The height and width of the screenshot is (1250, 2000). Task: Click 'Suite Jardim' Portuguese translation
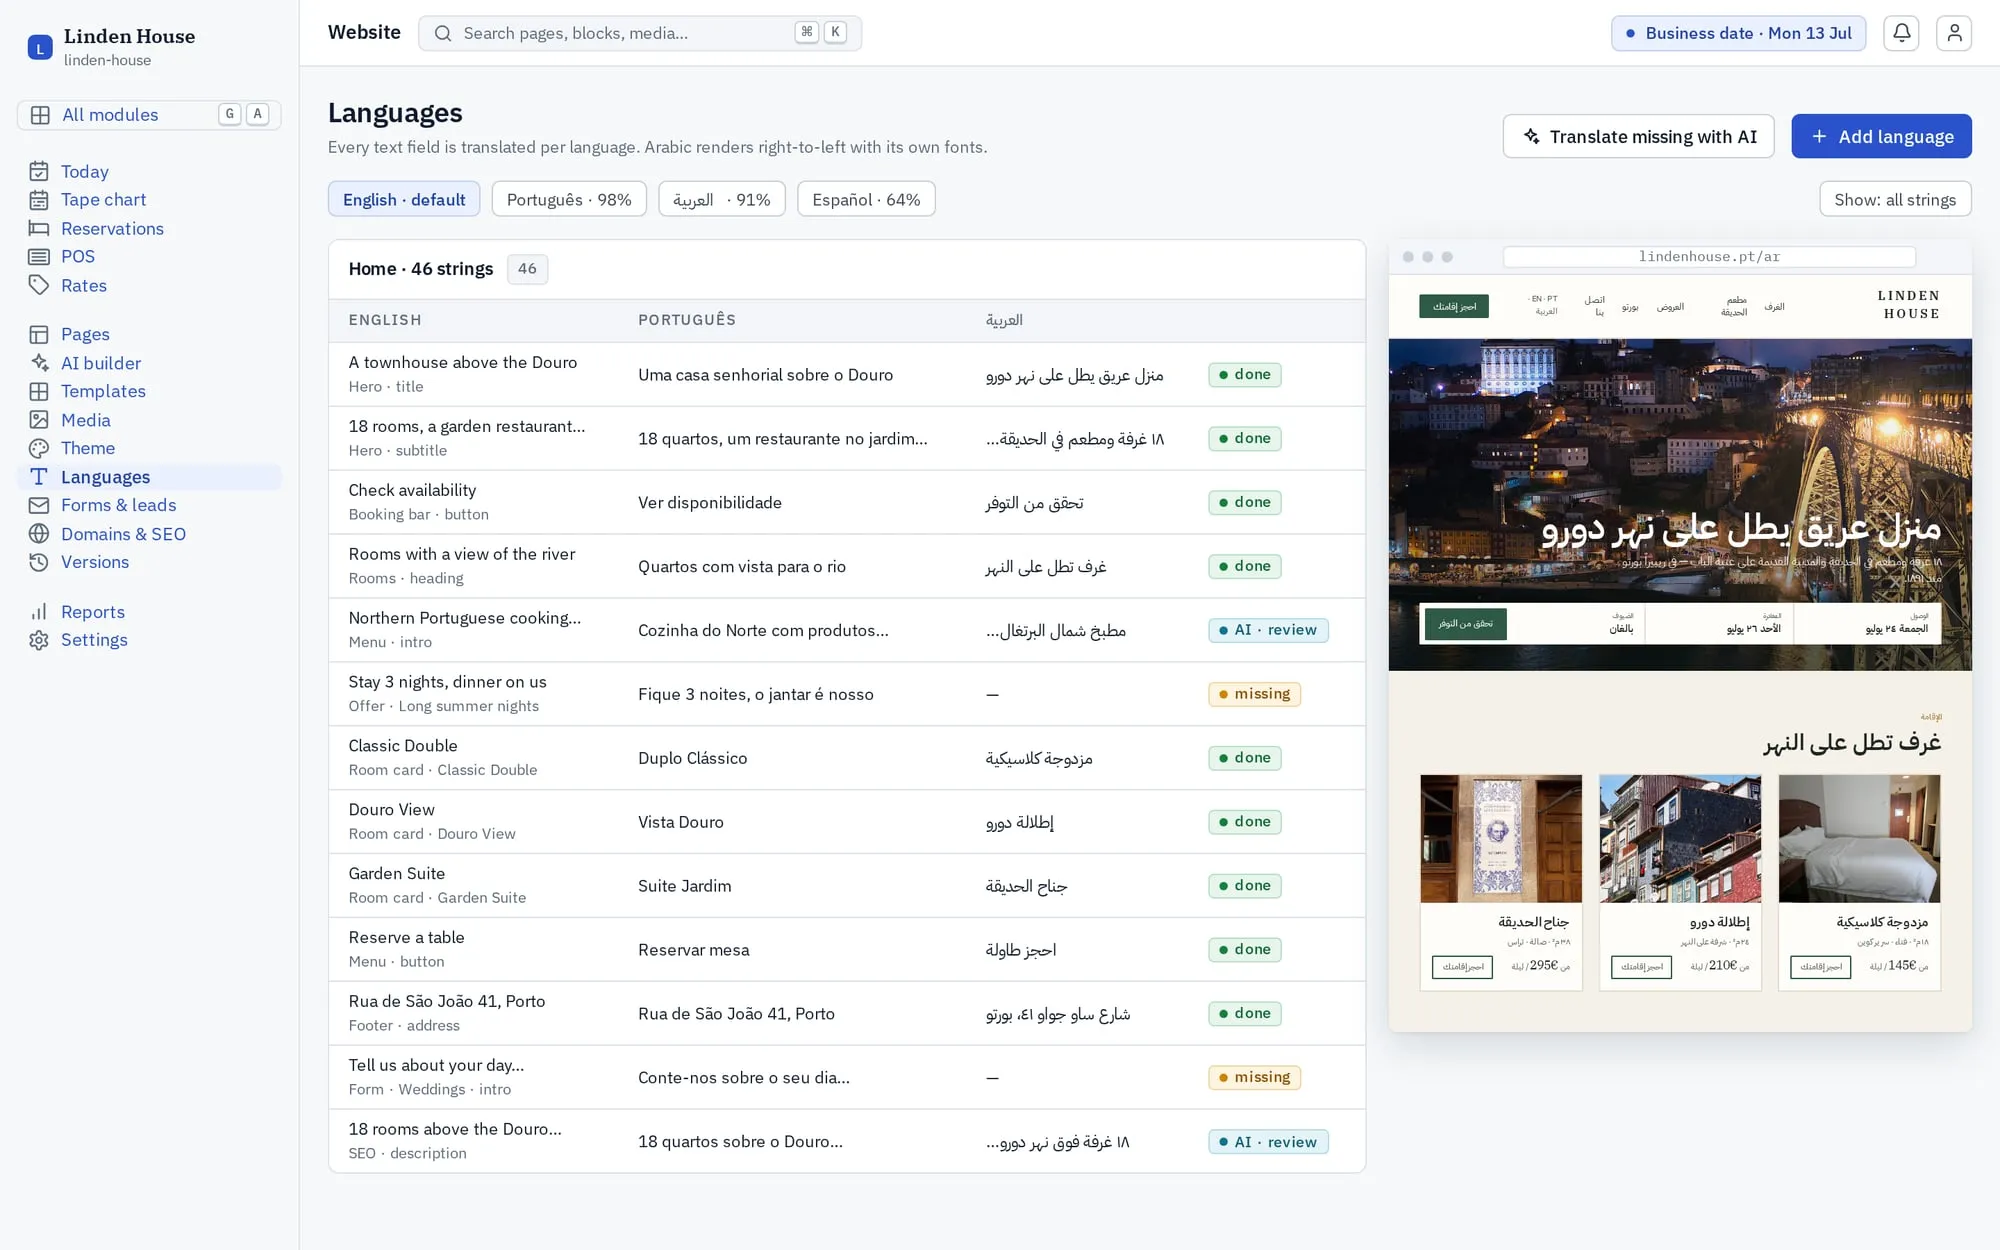coord(684,886)
